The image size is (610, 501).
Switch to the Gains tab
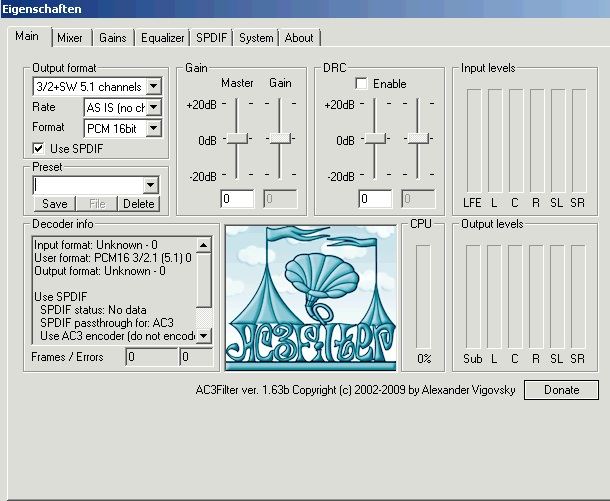tap(112, 38)
